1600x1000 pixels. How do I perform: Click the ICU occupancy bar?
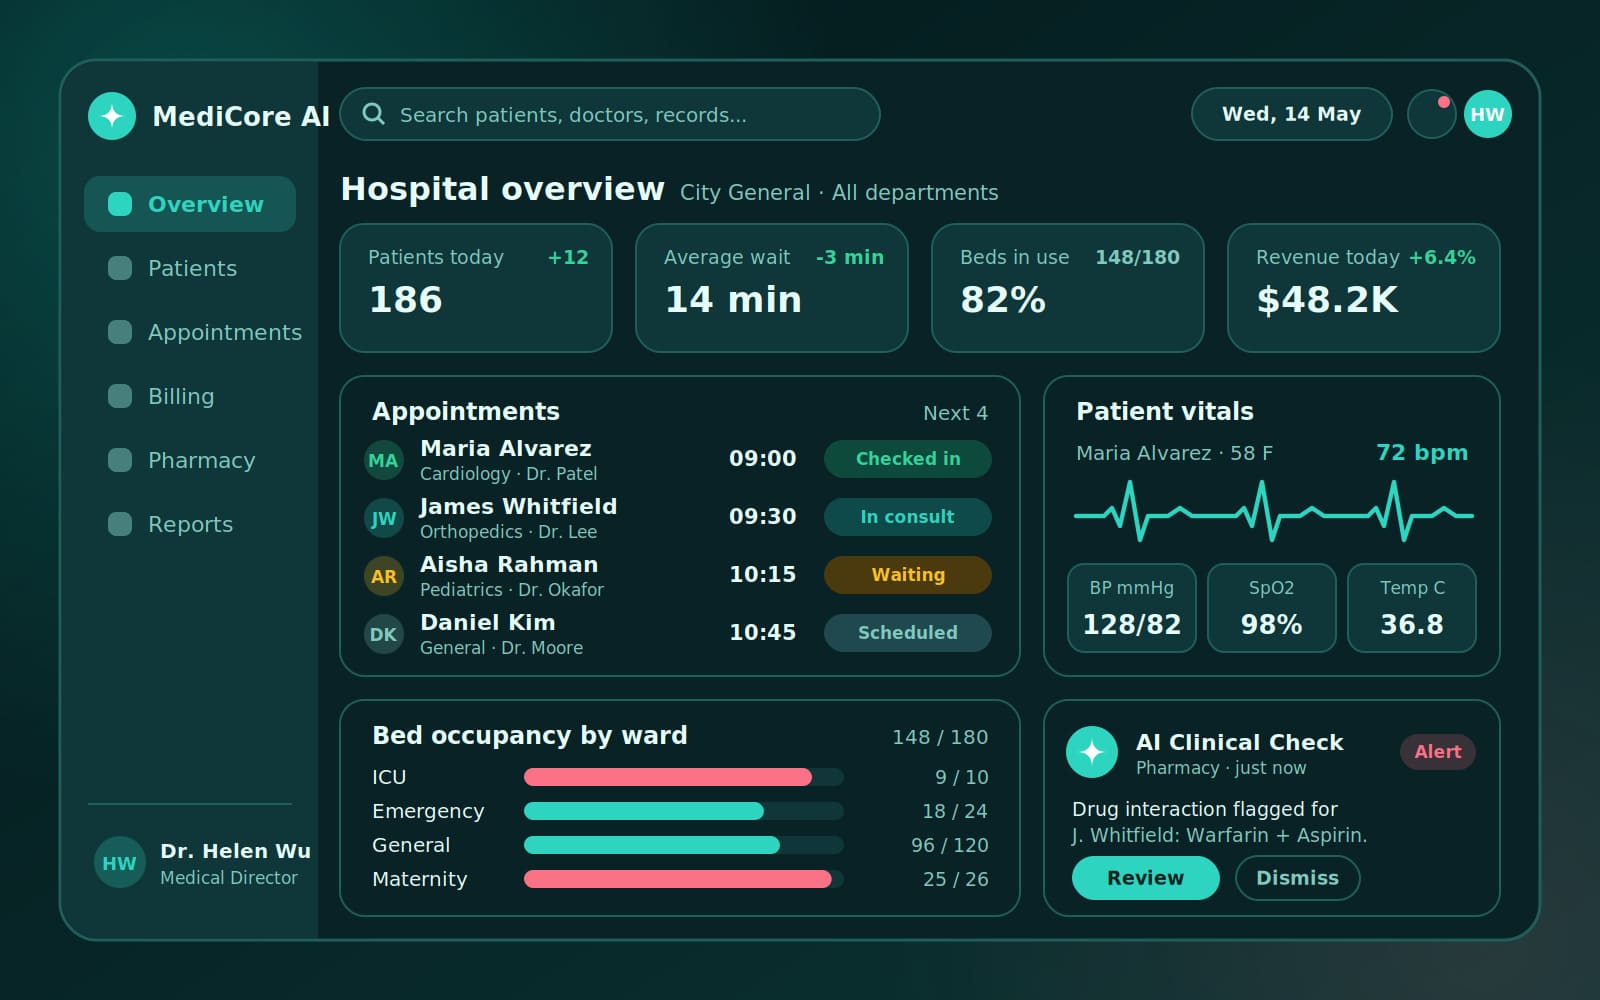point(684,777)
